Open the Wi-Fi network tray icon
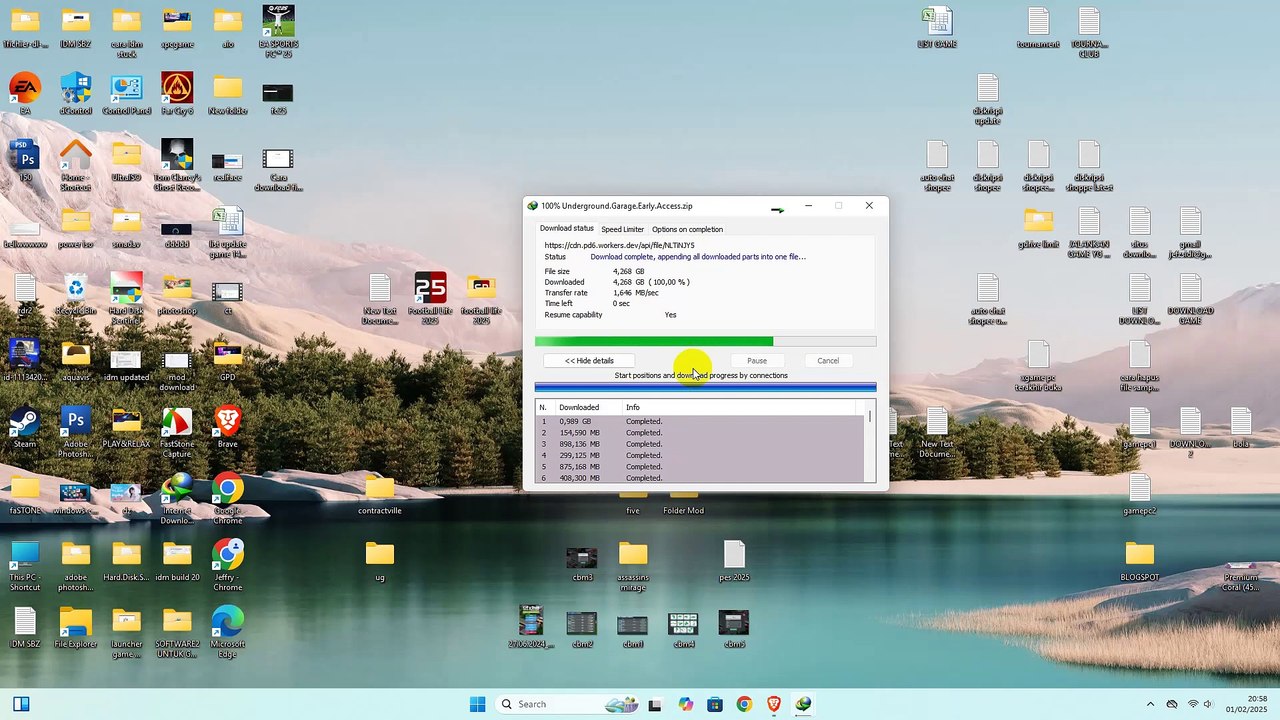Screen dimensions: 1280x720 (x=1193, y=704)
